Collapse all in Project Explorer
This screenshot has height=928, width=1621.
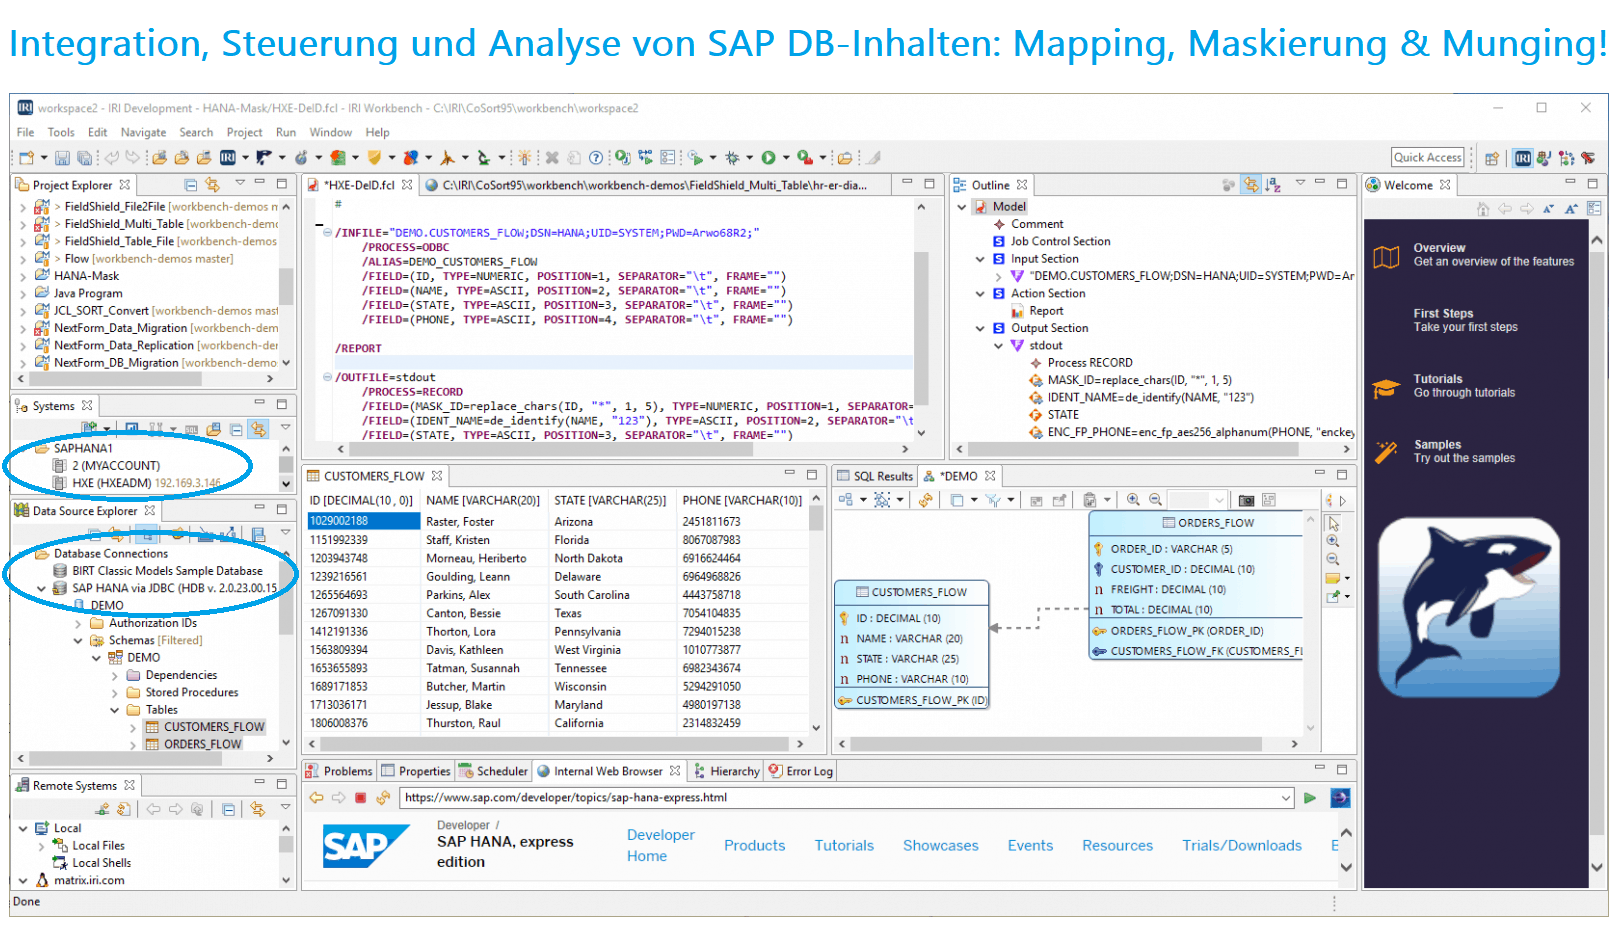[x=191, y=185]
